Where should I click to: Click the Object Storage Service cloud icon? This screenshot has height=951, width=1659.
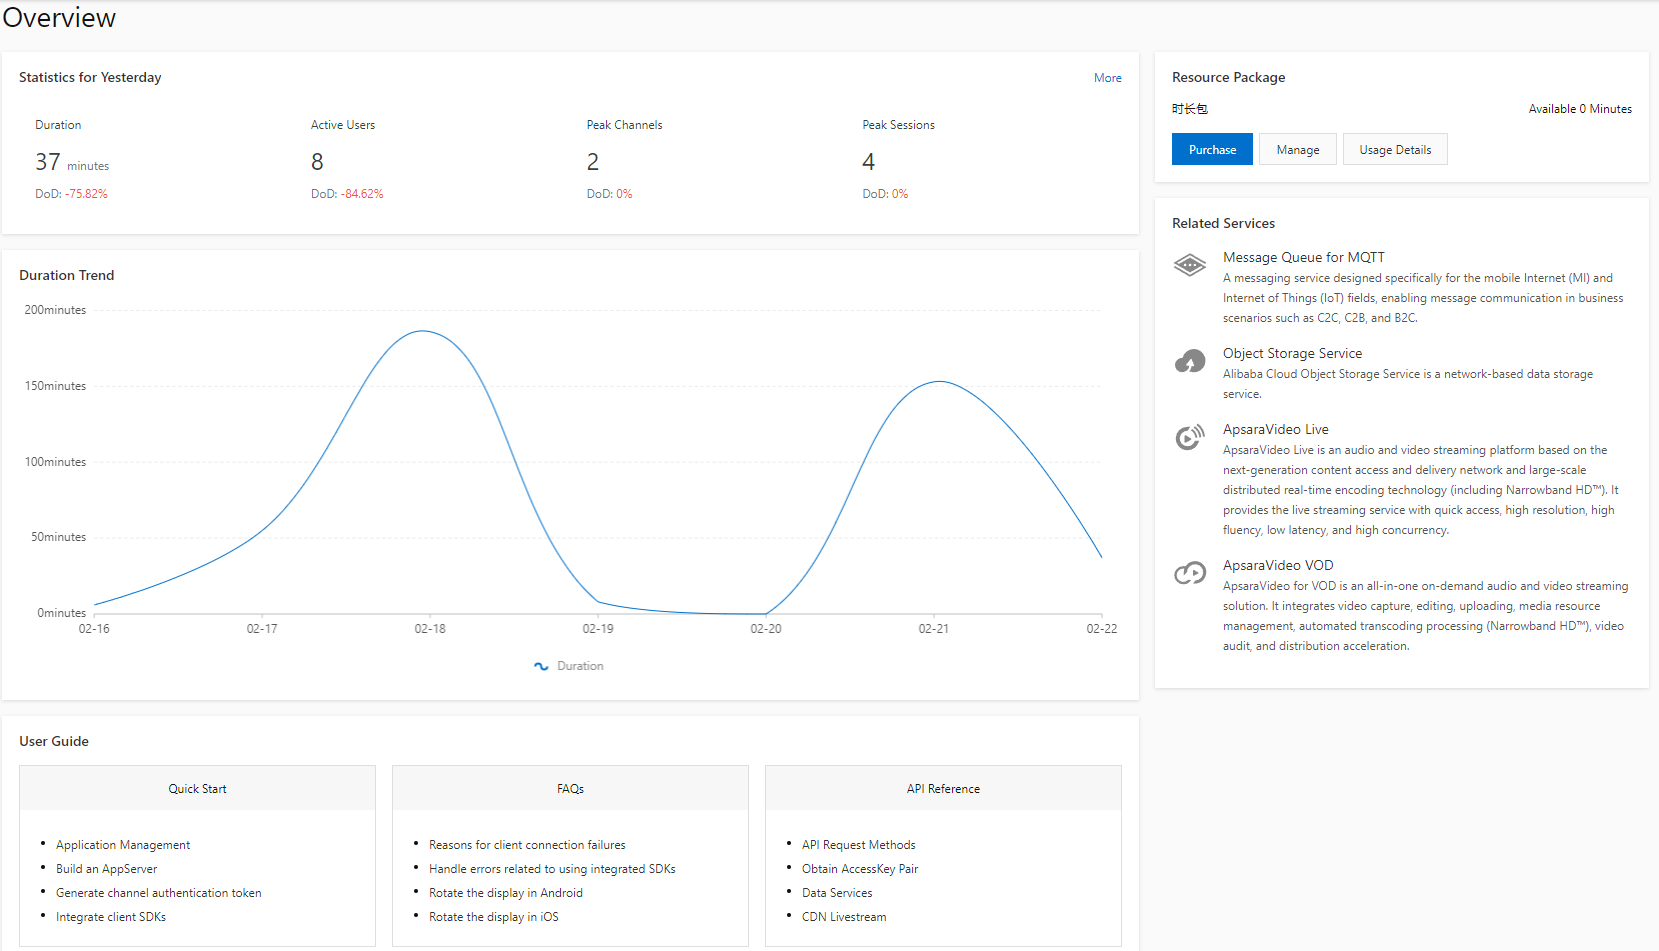tap(1189, 361)
